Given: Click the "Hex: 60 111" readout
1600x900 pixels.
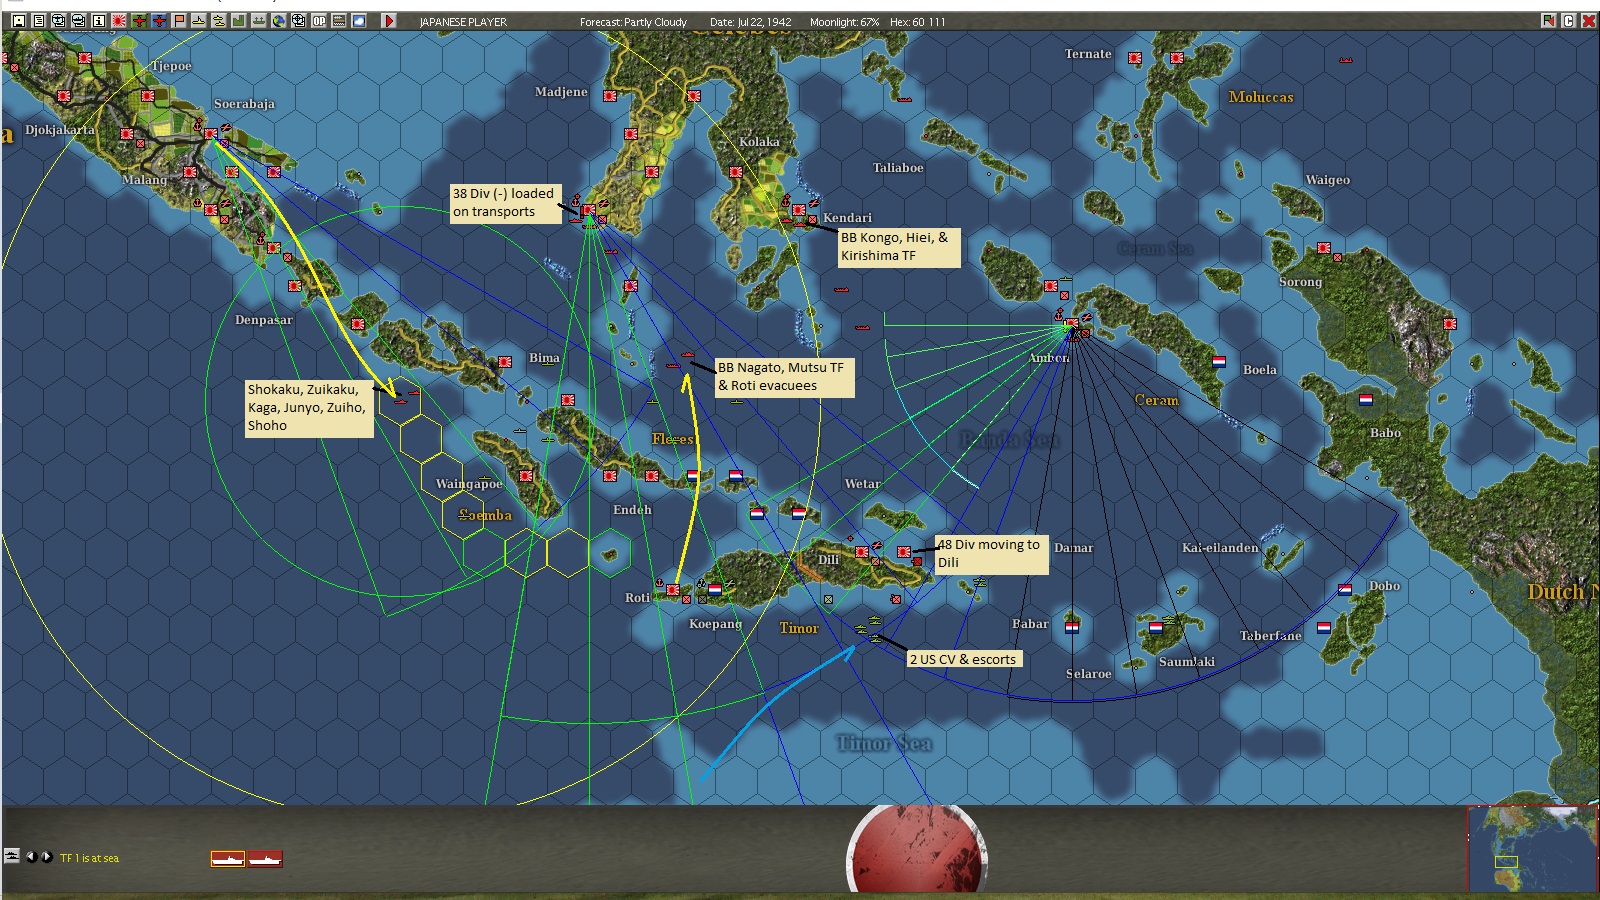Looking at the screenshot, I should click(x=917, y=22).
